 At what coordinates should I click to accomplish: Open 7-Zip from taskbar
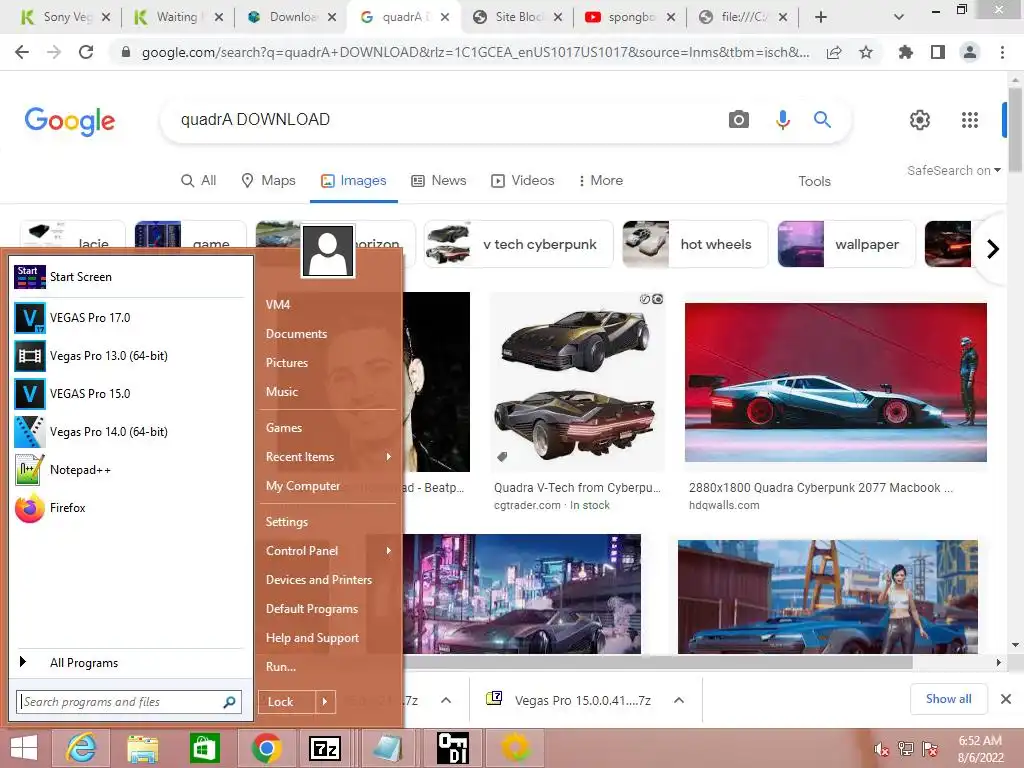[x=325, y=748]
